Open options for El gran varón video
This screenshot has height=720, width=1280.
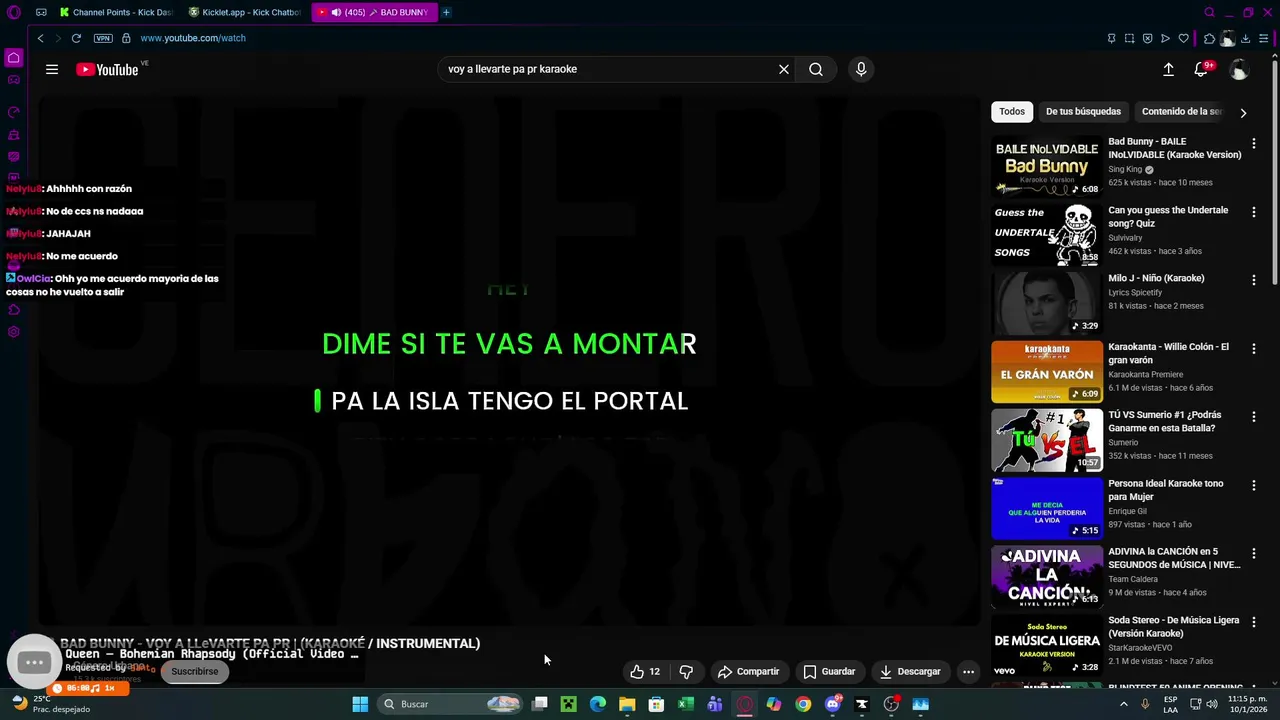click(1253, 349)
